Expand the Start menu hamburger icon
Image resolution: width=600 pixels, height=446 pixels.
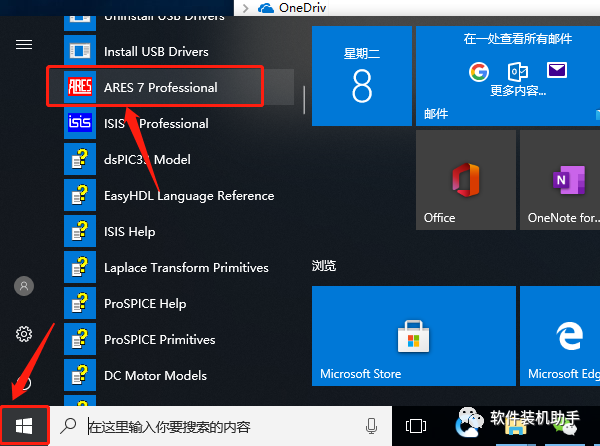[24, 45]
